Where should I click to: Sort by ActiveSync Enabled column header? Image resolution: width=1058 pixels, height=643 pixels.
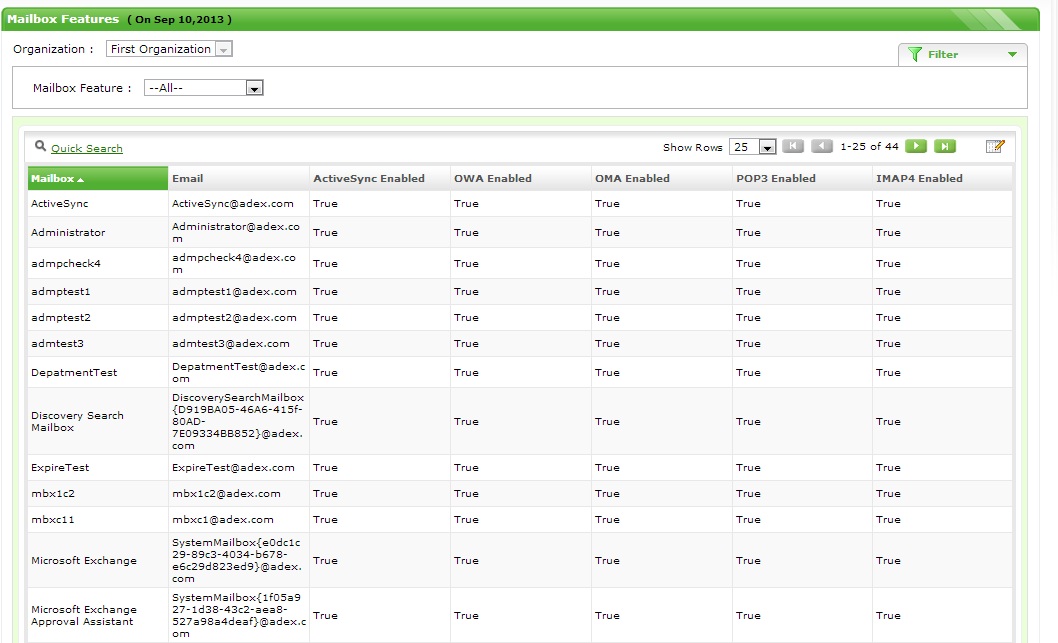coord(380,179)
